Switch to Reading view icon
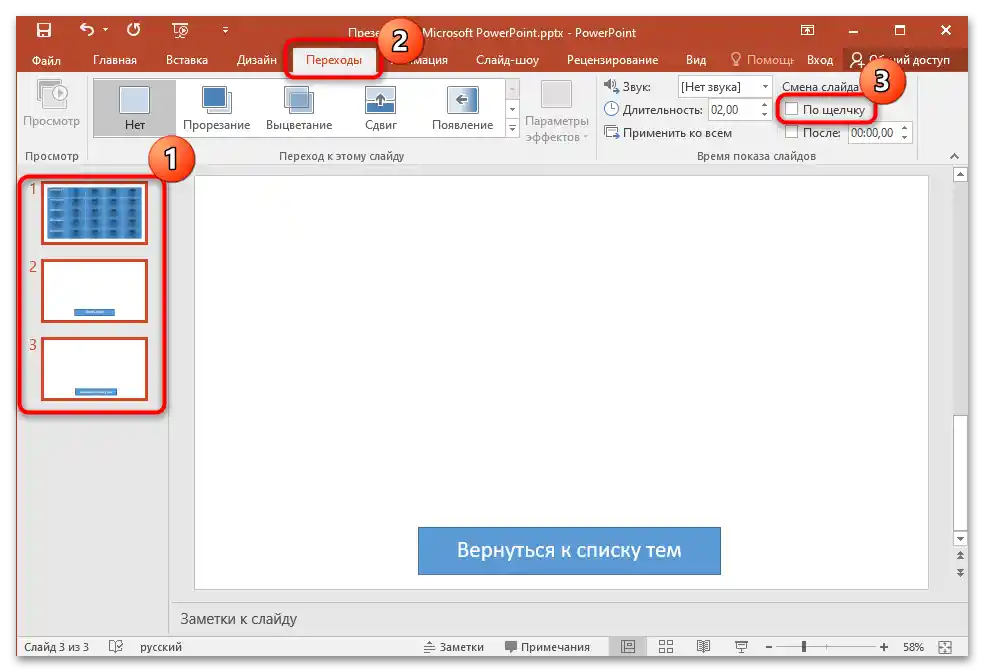984x672 pixels. click(703, 647)
